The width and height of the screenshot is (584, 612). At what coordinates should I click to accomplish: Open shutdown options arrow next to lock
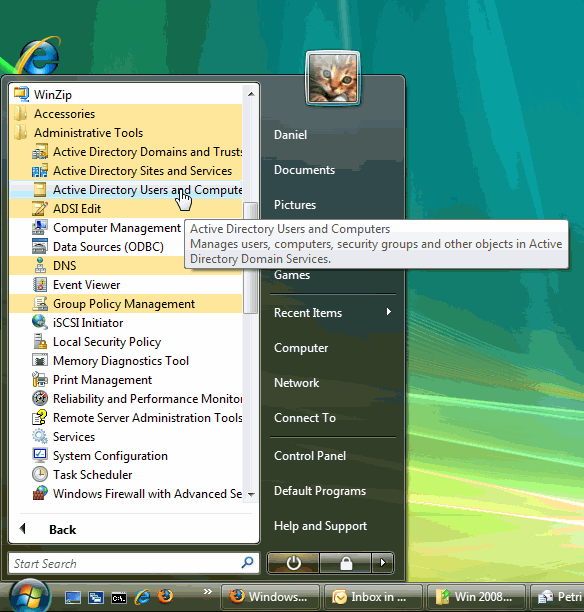[382, 563]
